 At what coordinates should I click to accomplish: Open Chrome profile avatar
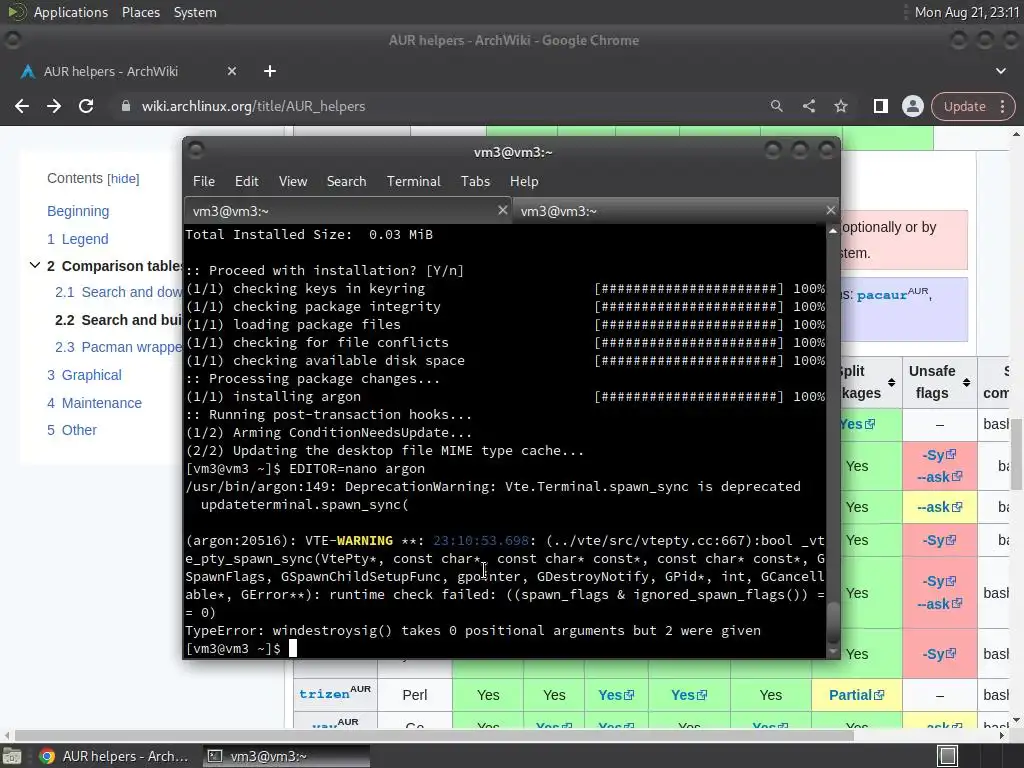click(912, 106)
